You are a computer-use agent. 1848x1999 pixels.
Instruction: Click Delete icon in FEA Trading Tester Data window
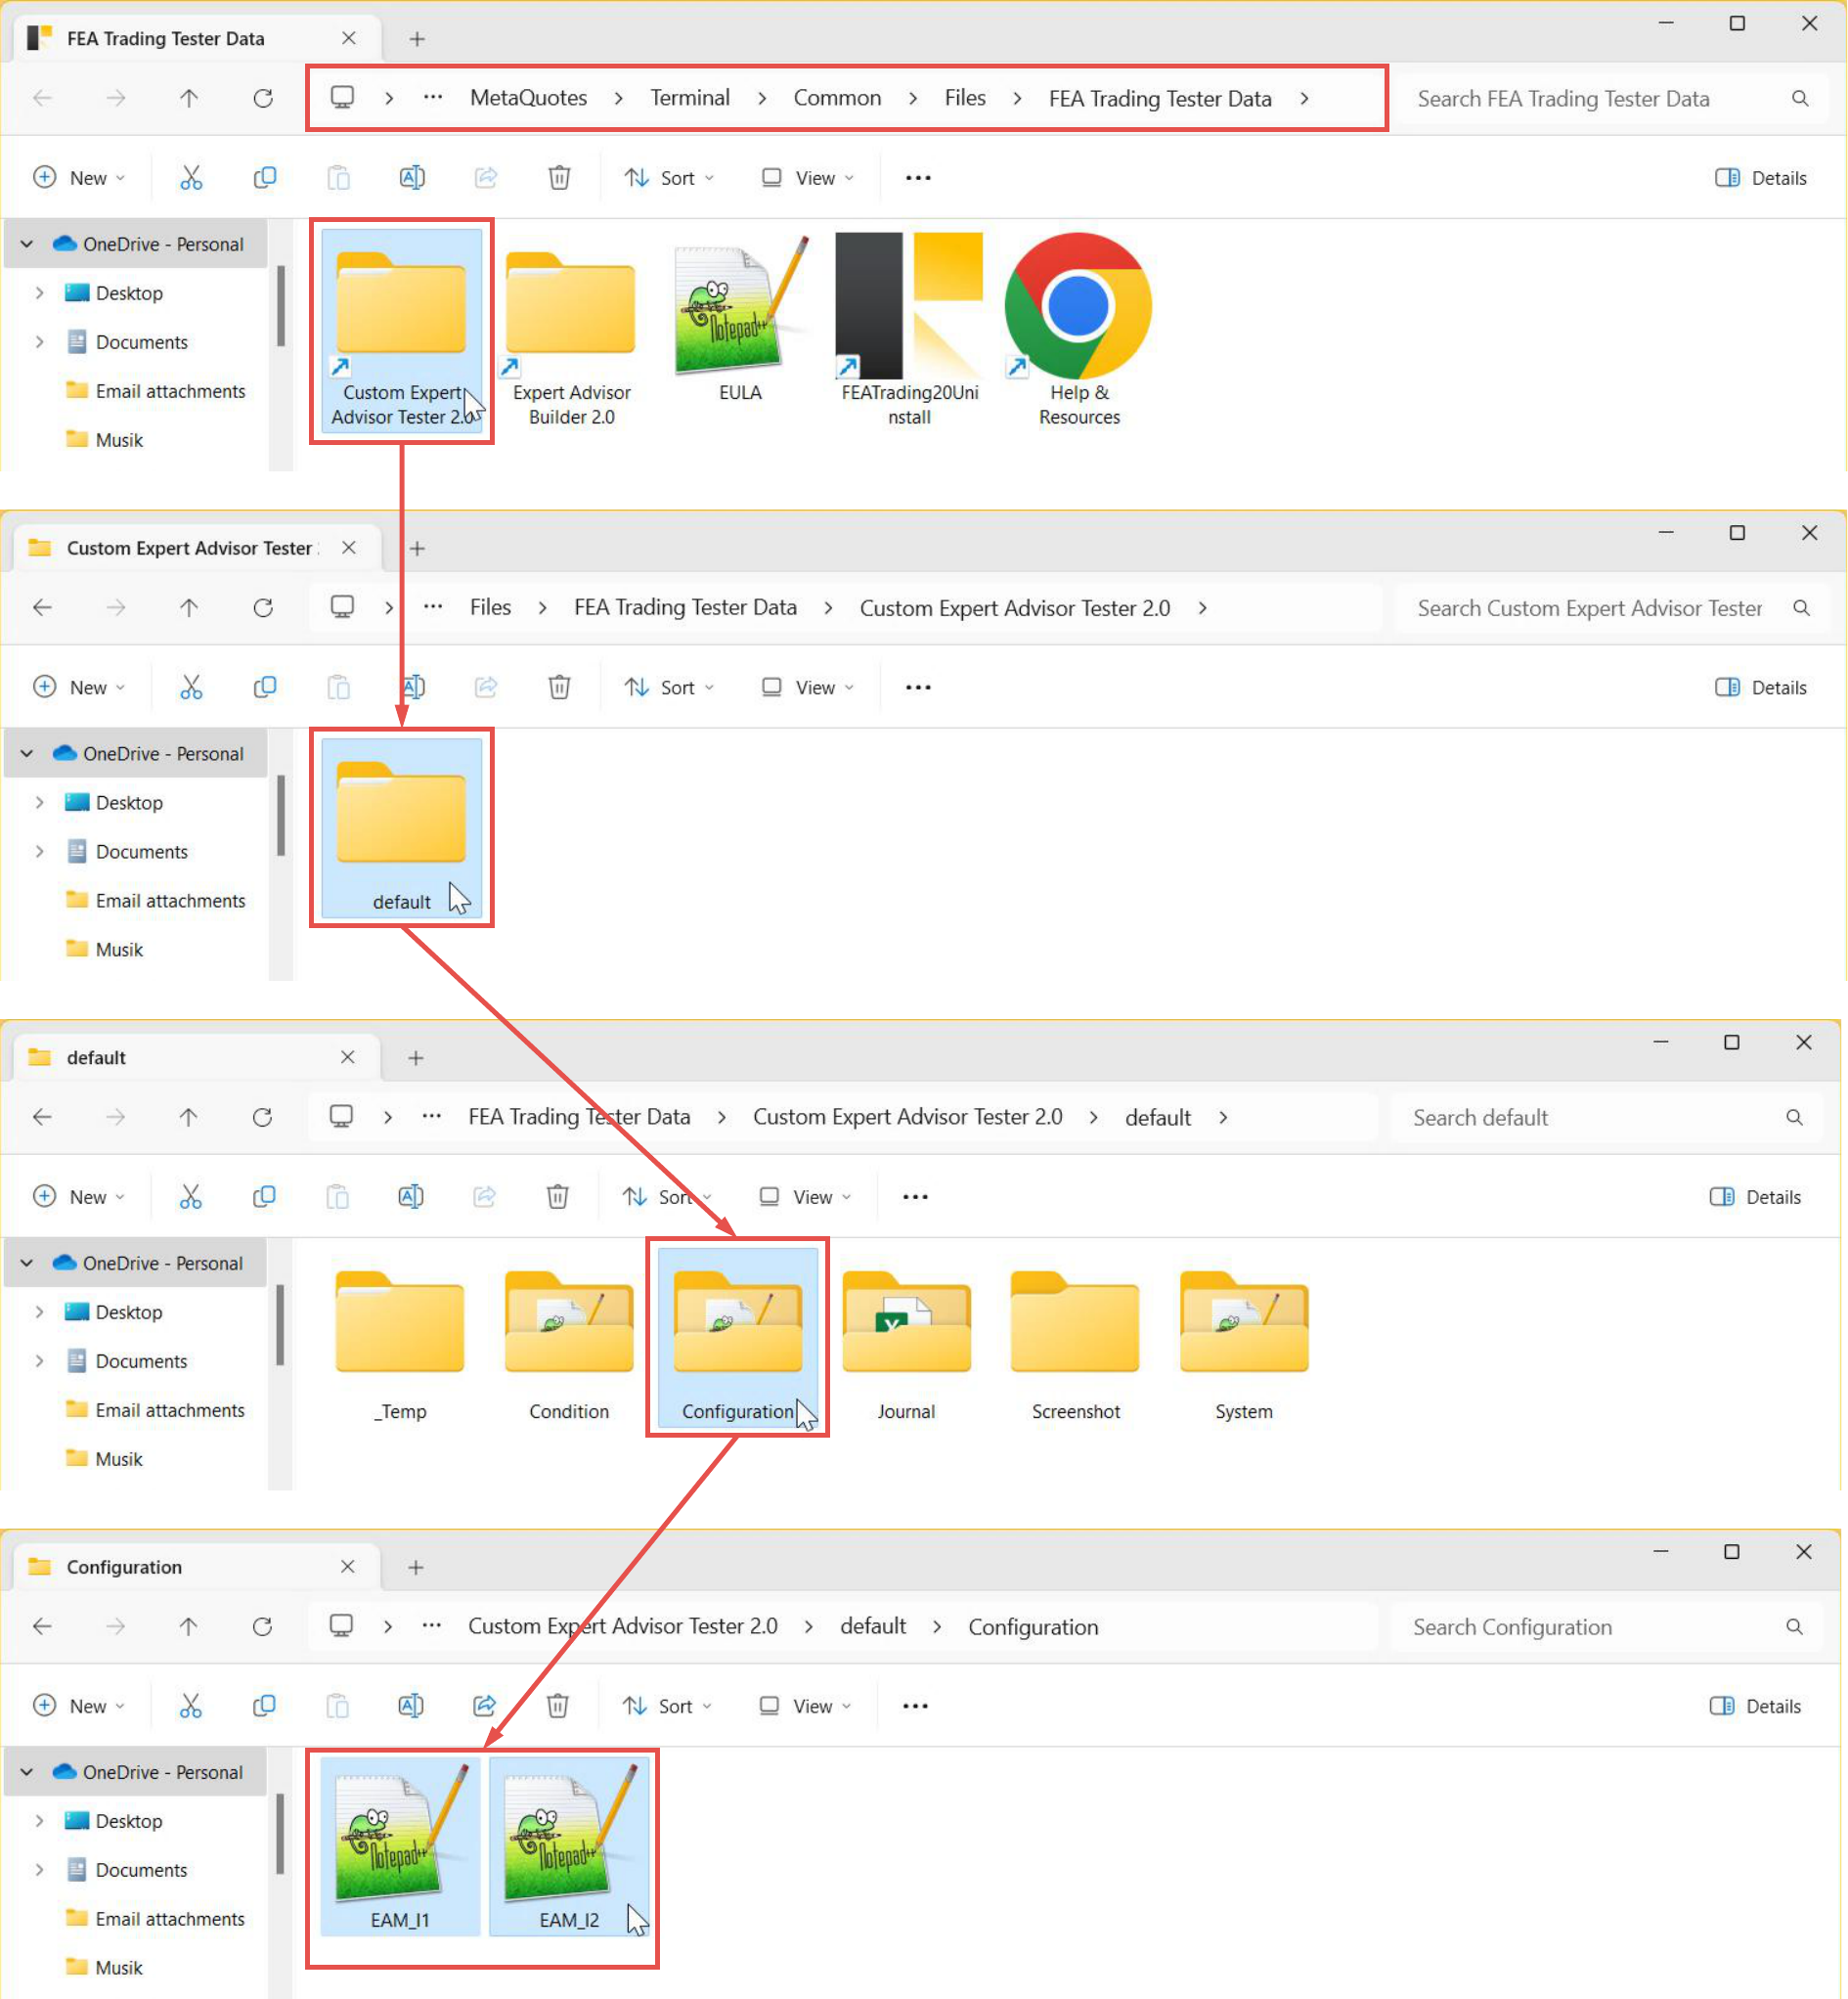(559, 178)
